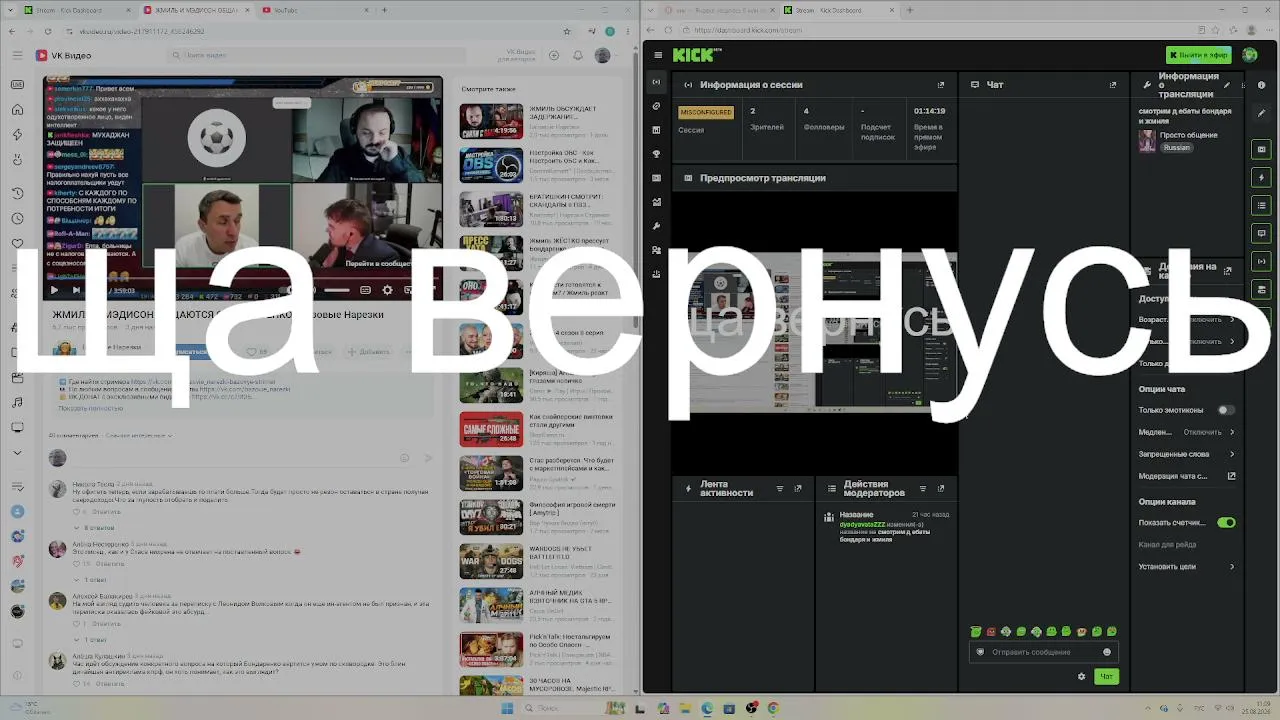Image resolution: width=1280 pixels, height=720 pixels.
Task: Open chat settings gear beside the Чат button
Action: [1081, 677]
